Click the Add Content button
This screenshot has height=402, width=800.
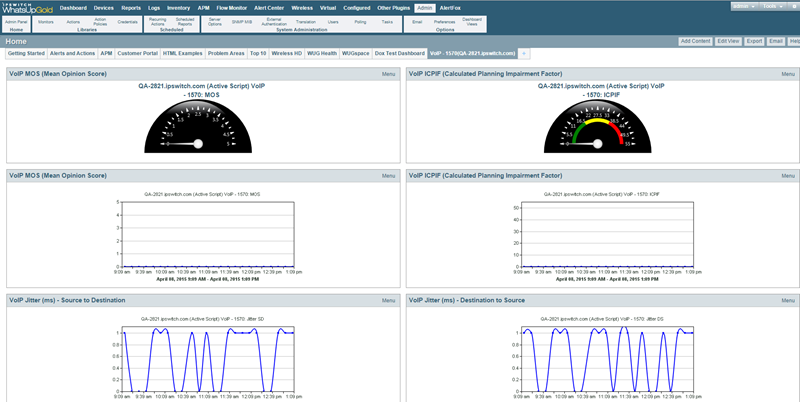pos(695,41)
